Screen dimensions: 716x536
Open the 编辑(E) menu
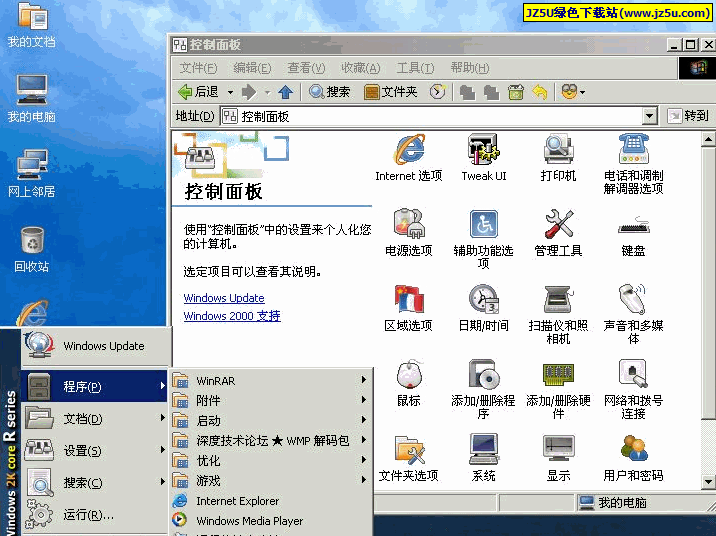[x=252, y=68]
